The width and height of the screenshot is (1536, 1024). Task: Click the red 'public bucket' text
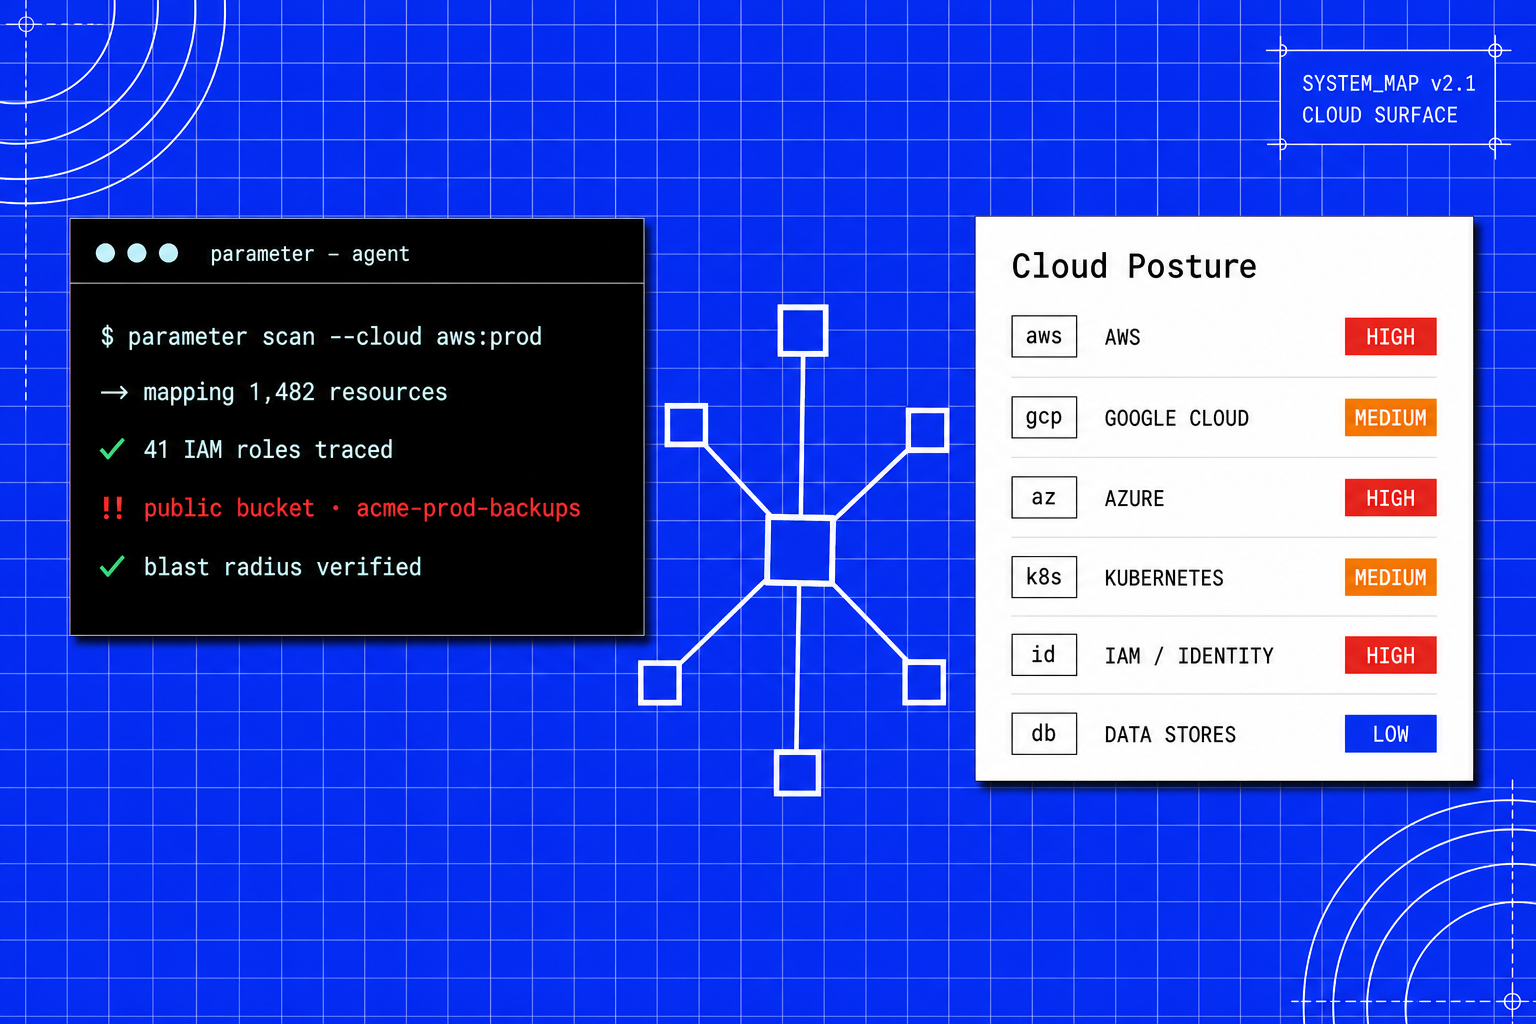point(229,508)
